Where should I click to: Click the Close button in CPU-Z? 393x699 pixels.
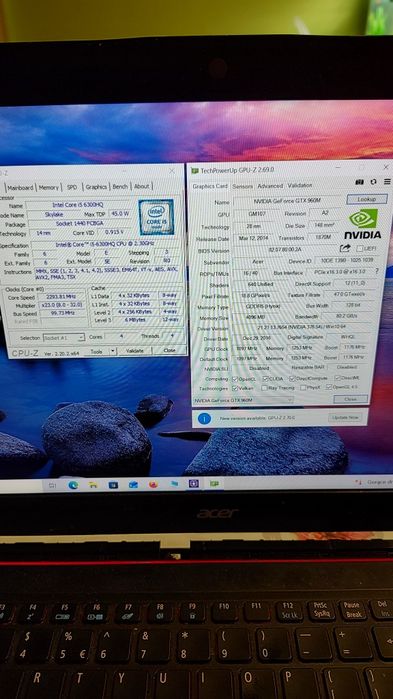tap(169, 350)
